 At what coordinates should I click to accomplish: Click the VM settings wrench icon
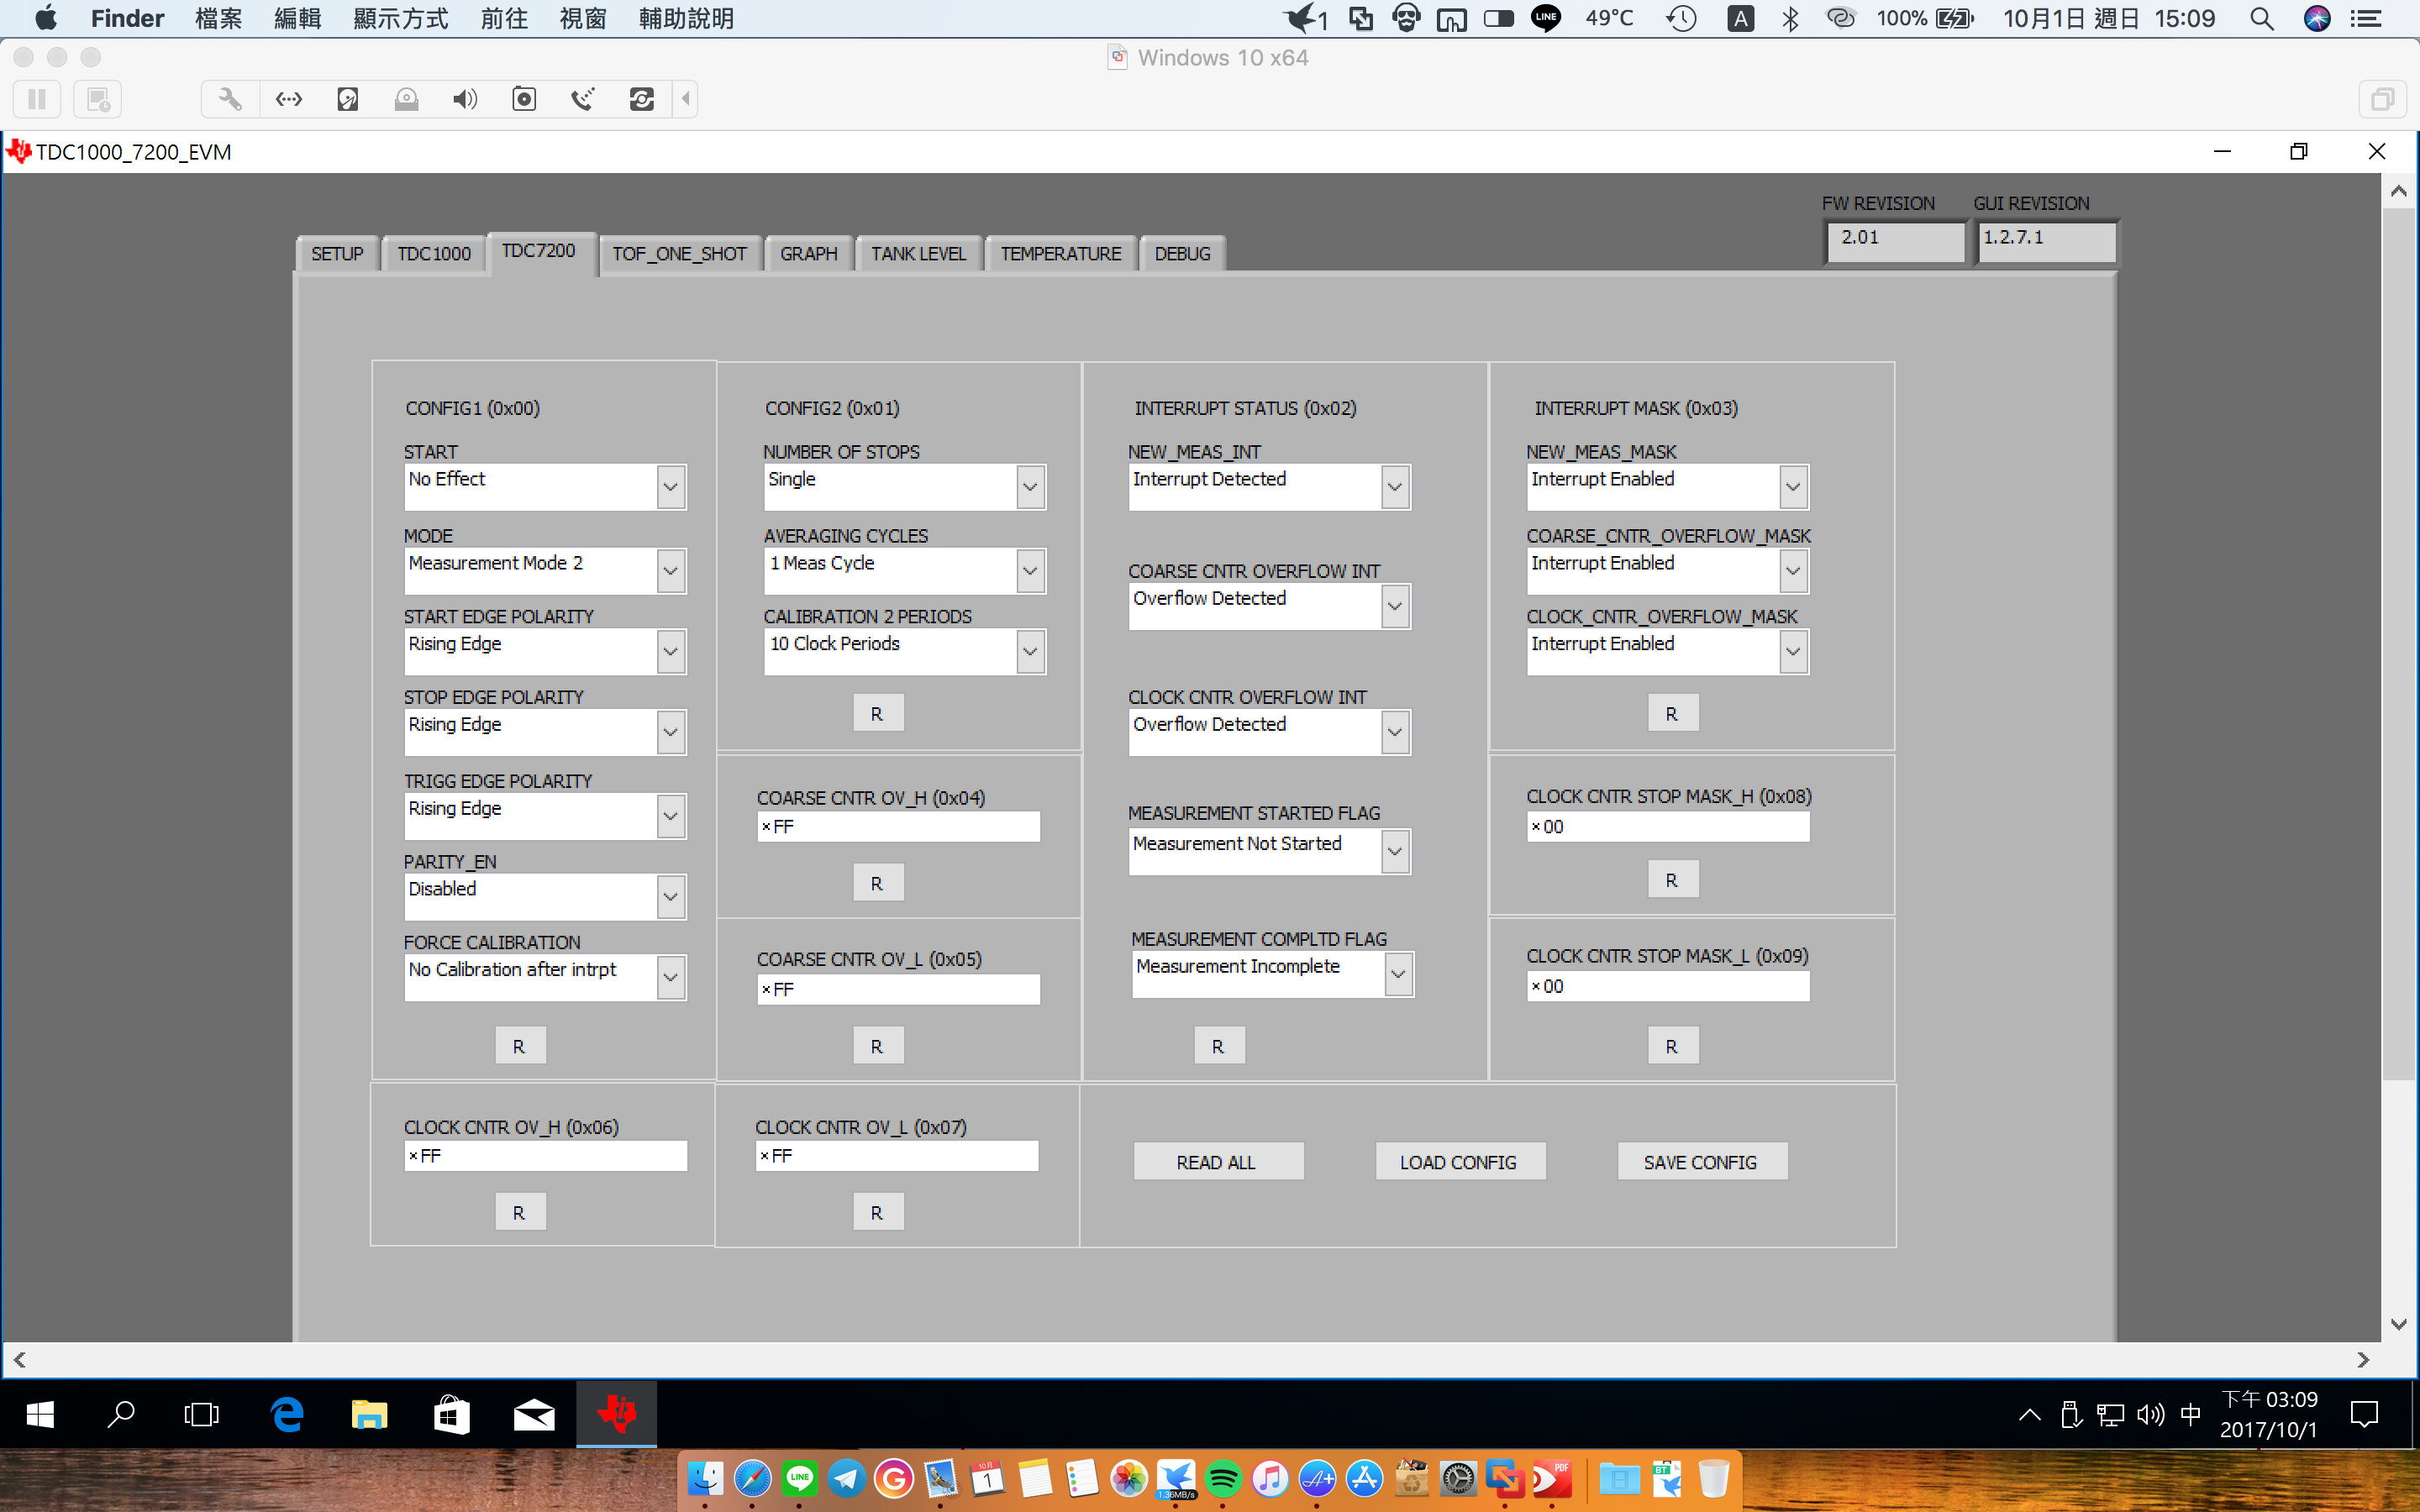pos(230,99)
